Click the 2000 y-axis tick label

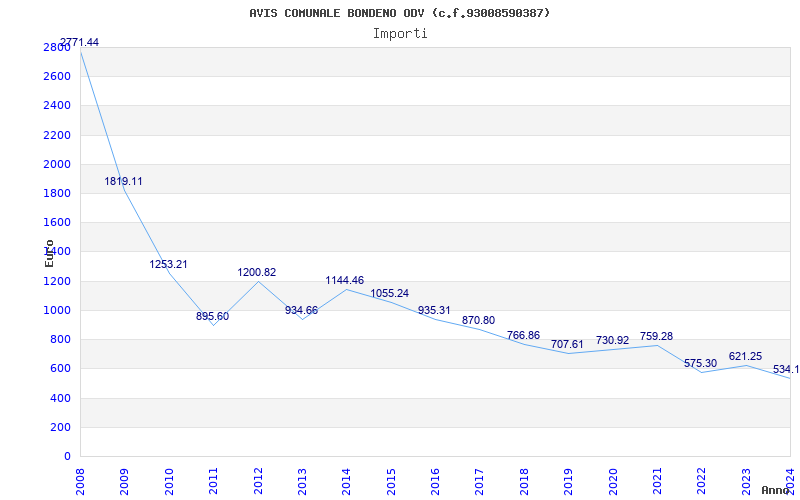[57, 164]
